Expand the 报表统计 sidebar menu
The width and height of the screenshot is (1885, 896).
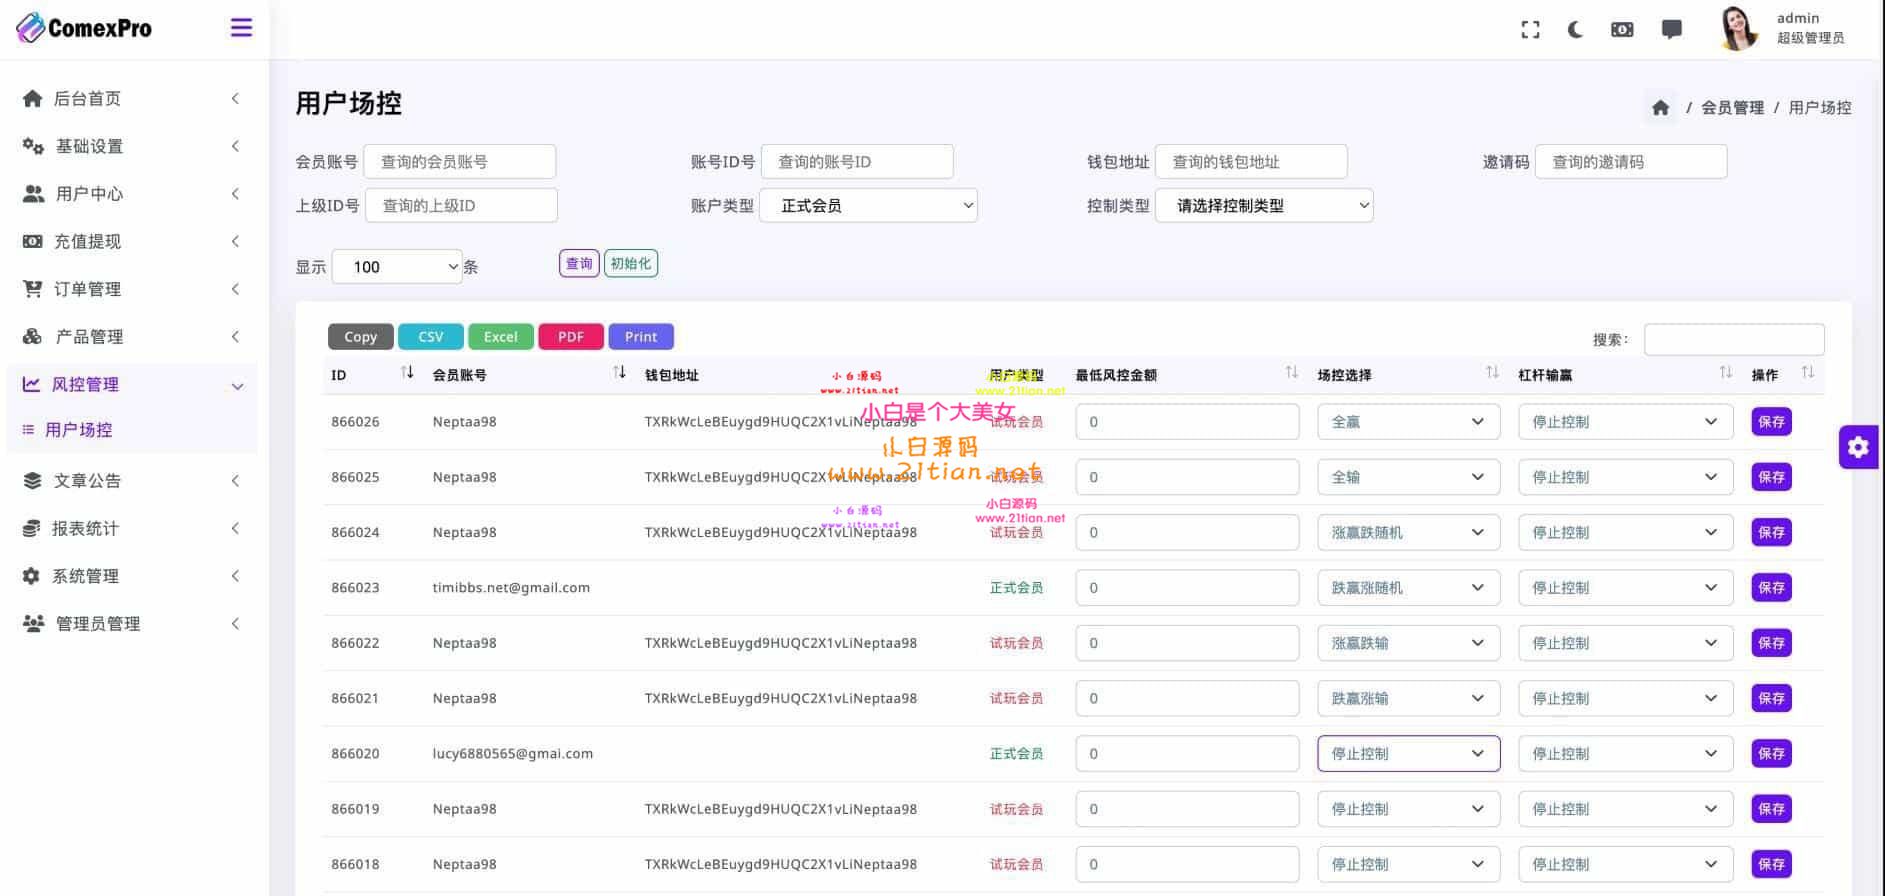click(130, 528)
